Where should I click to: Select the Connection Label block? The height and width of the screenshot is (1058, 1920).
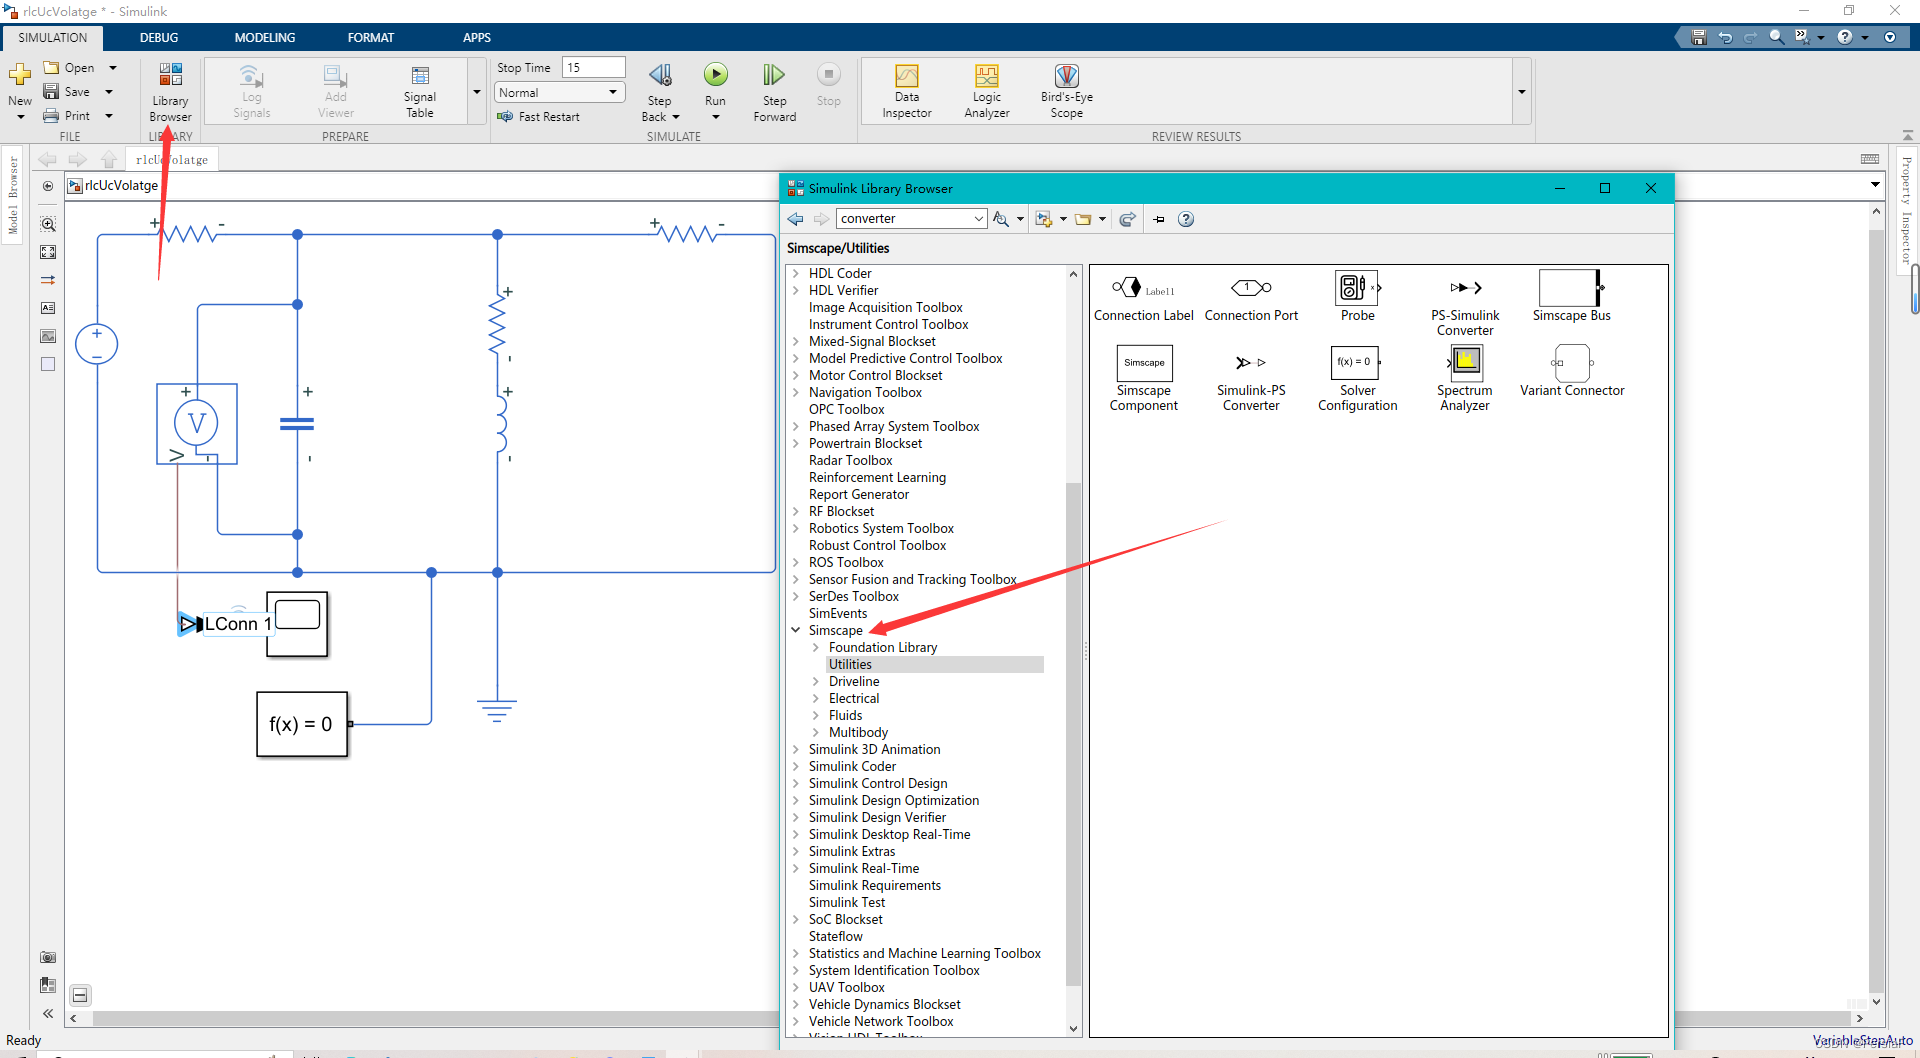(x=1143, y=296)
